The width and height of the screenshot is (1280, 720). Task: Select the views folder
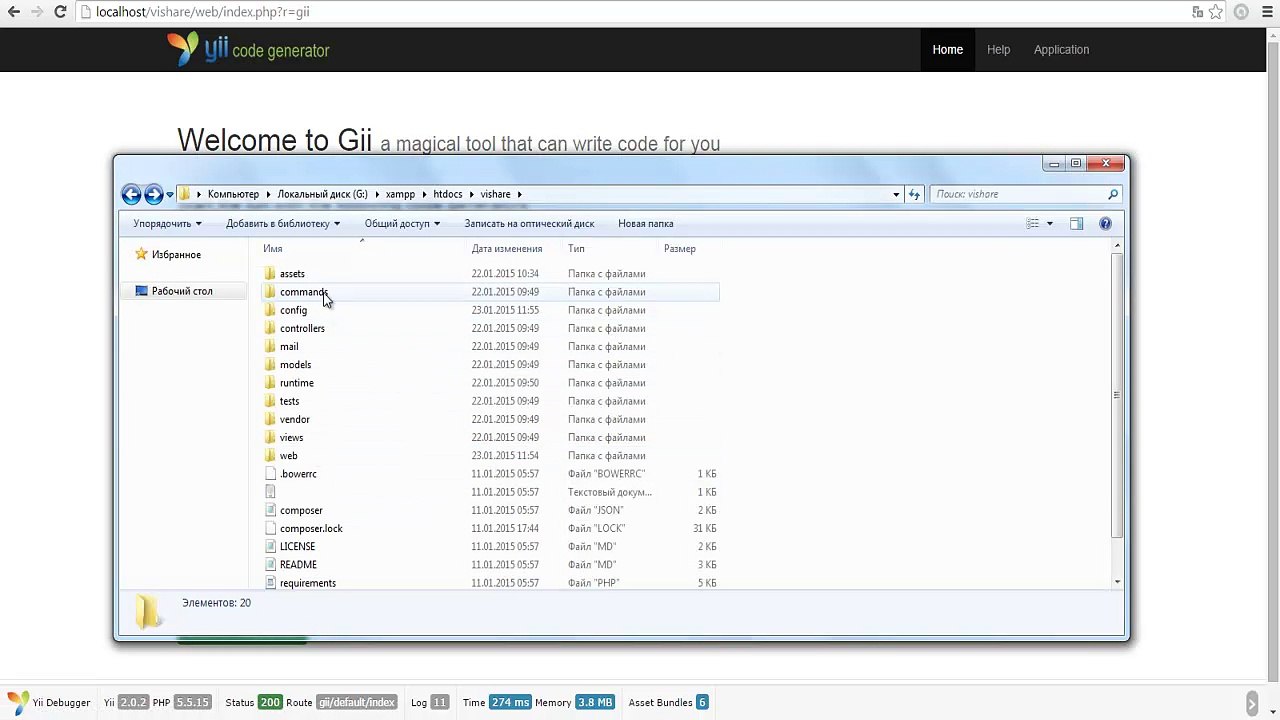click(291, 438)
